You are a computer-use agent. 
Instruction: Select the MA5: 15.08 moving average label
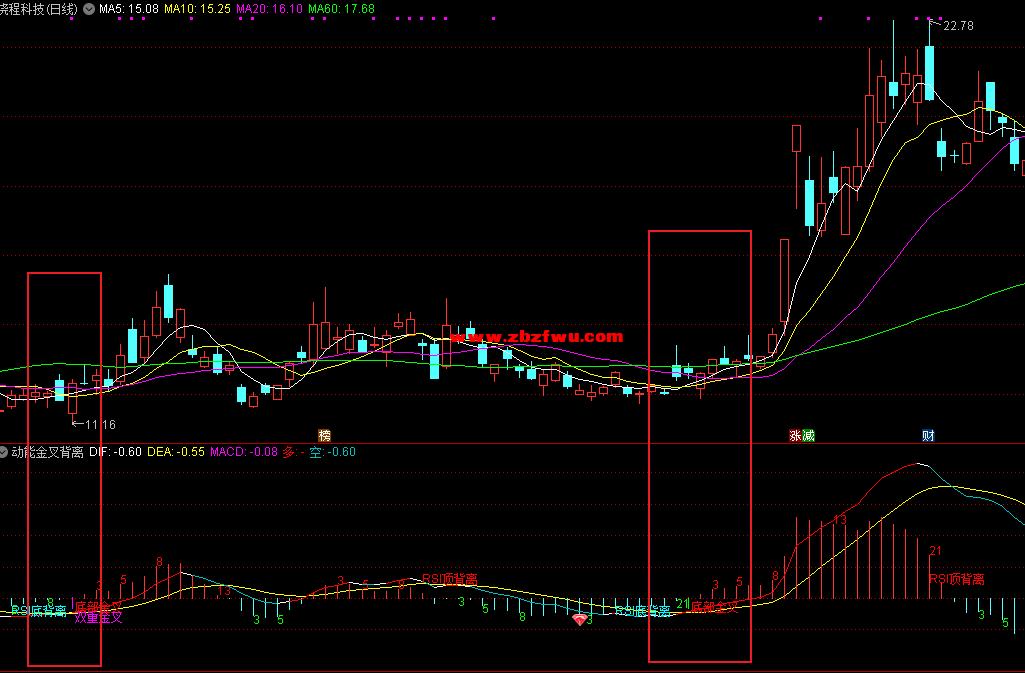129,9
